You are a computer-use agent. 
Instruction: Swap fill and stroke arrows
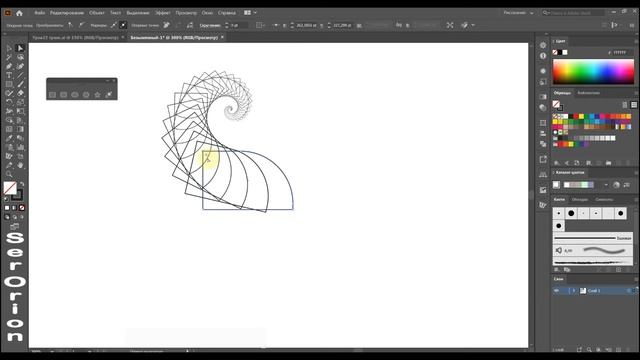[x=22, y=184]
